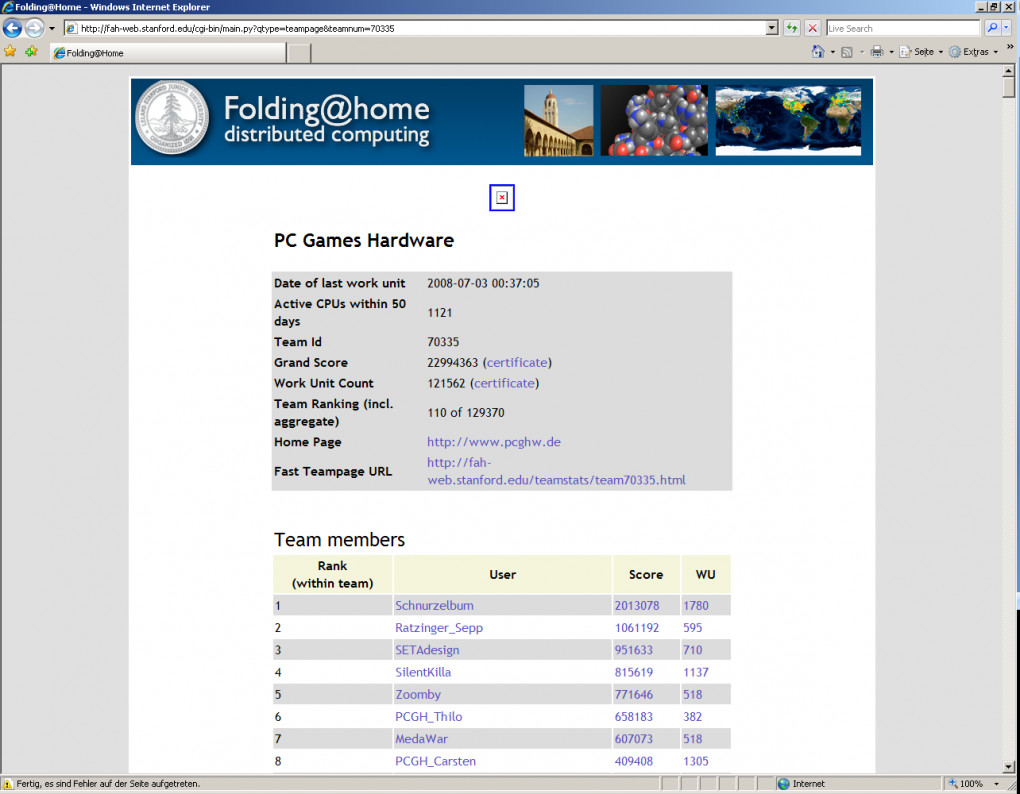Click the broken image placeholder icon
The width and height of the screenshot is (1020, 794).
(x=502, y=198)
